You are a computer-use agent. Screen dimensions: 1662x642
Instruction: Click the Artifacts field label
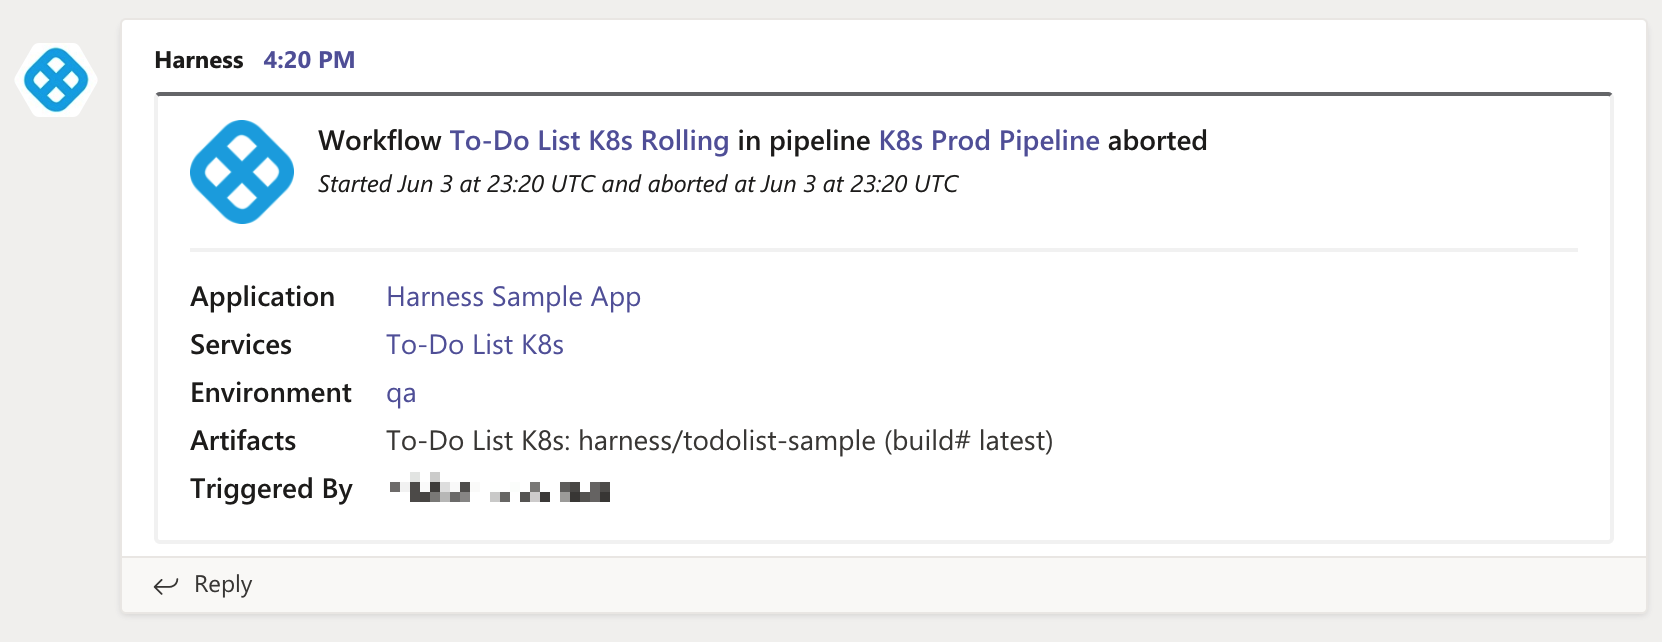click(243, 441)
